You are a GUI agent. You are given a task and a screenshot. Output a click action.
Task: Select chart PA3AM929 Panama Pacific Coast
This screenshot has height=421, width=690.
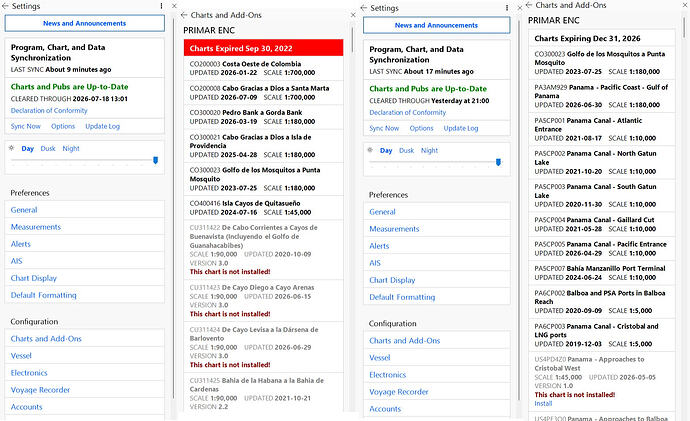click(602, 96)
